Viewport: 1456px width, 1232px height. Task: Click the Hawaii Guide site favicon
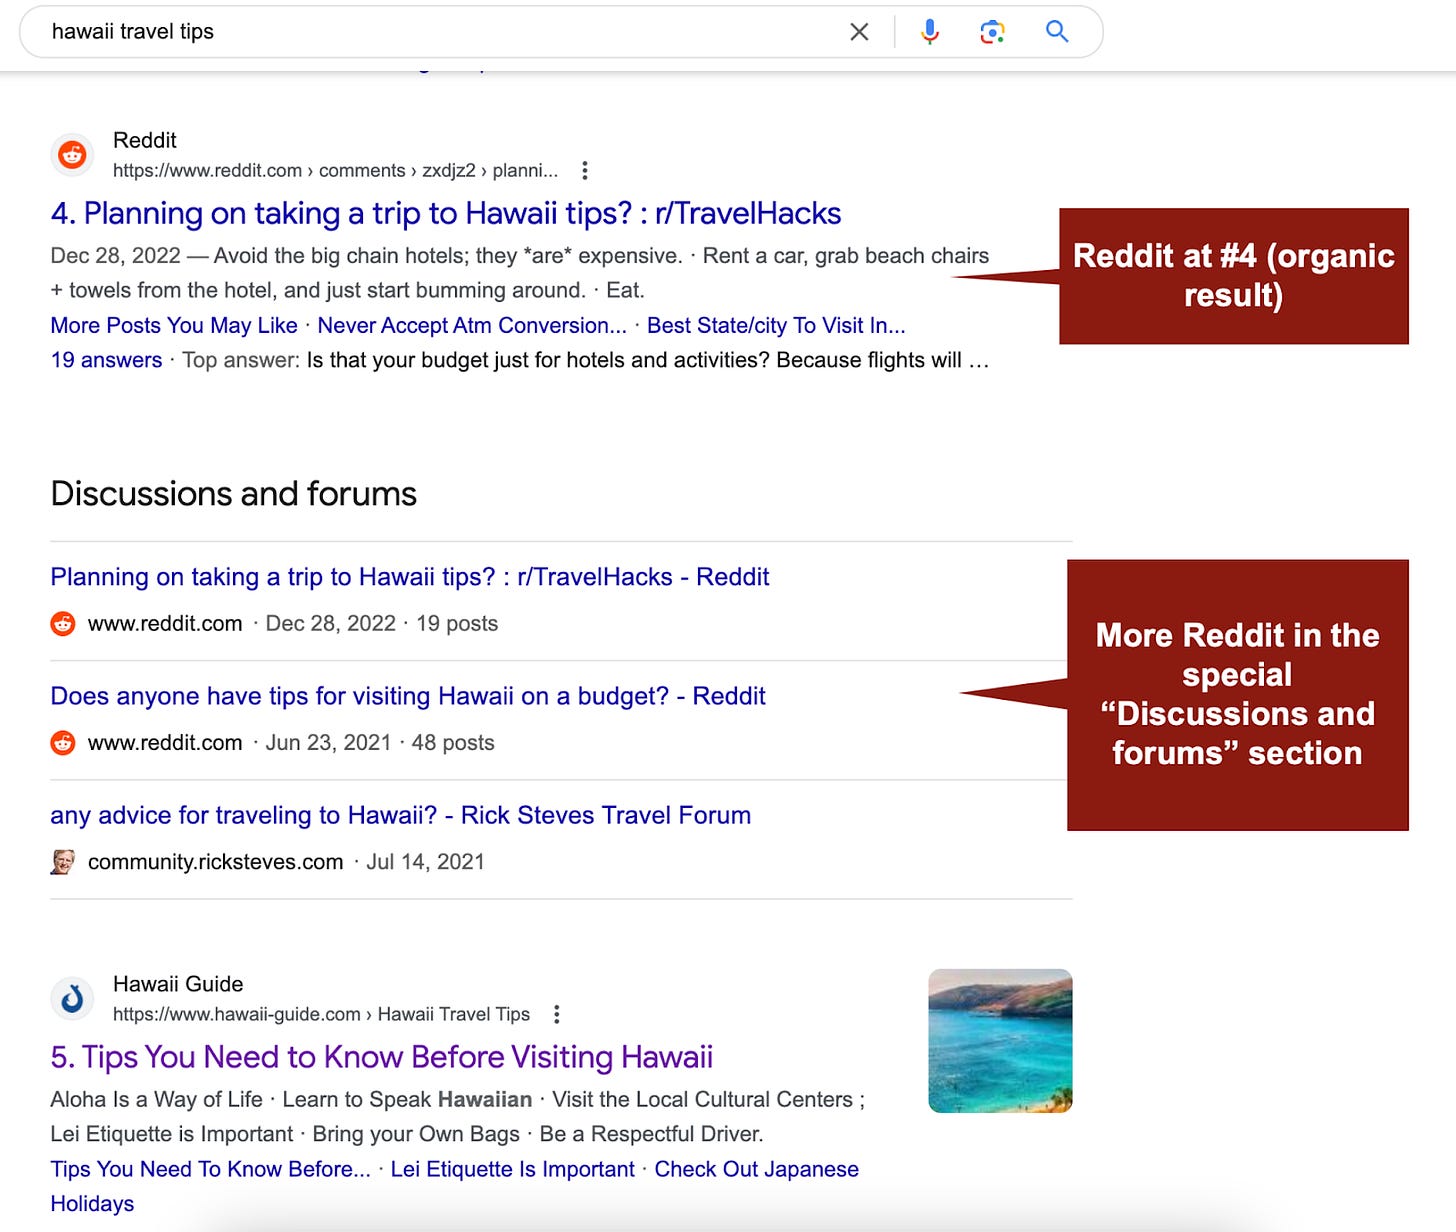click(72, 998)
